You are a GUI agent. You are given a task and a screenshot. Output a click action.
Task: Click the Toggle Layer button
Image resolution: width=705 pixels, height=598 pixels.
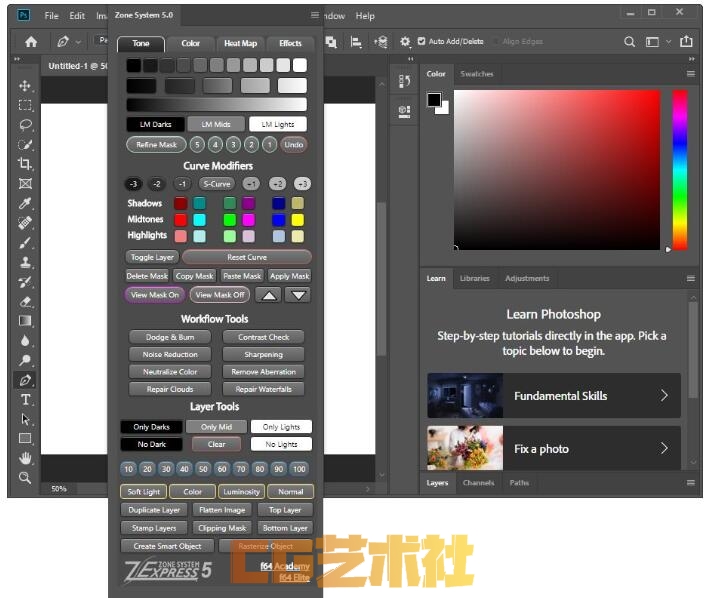(152, 257)
